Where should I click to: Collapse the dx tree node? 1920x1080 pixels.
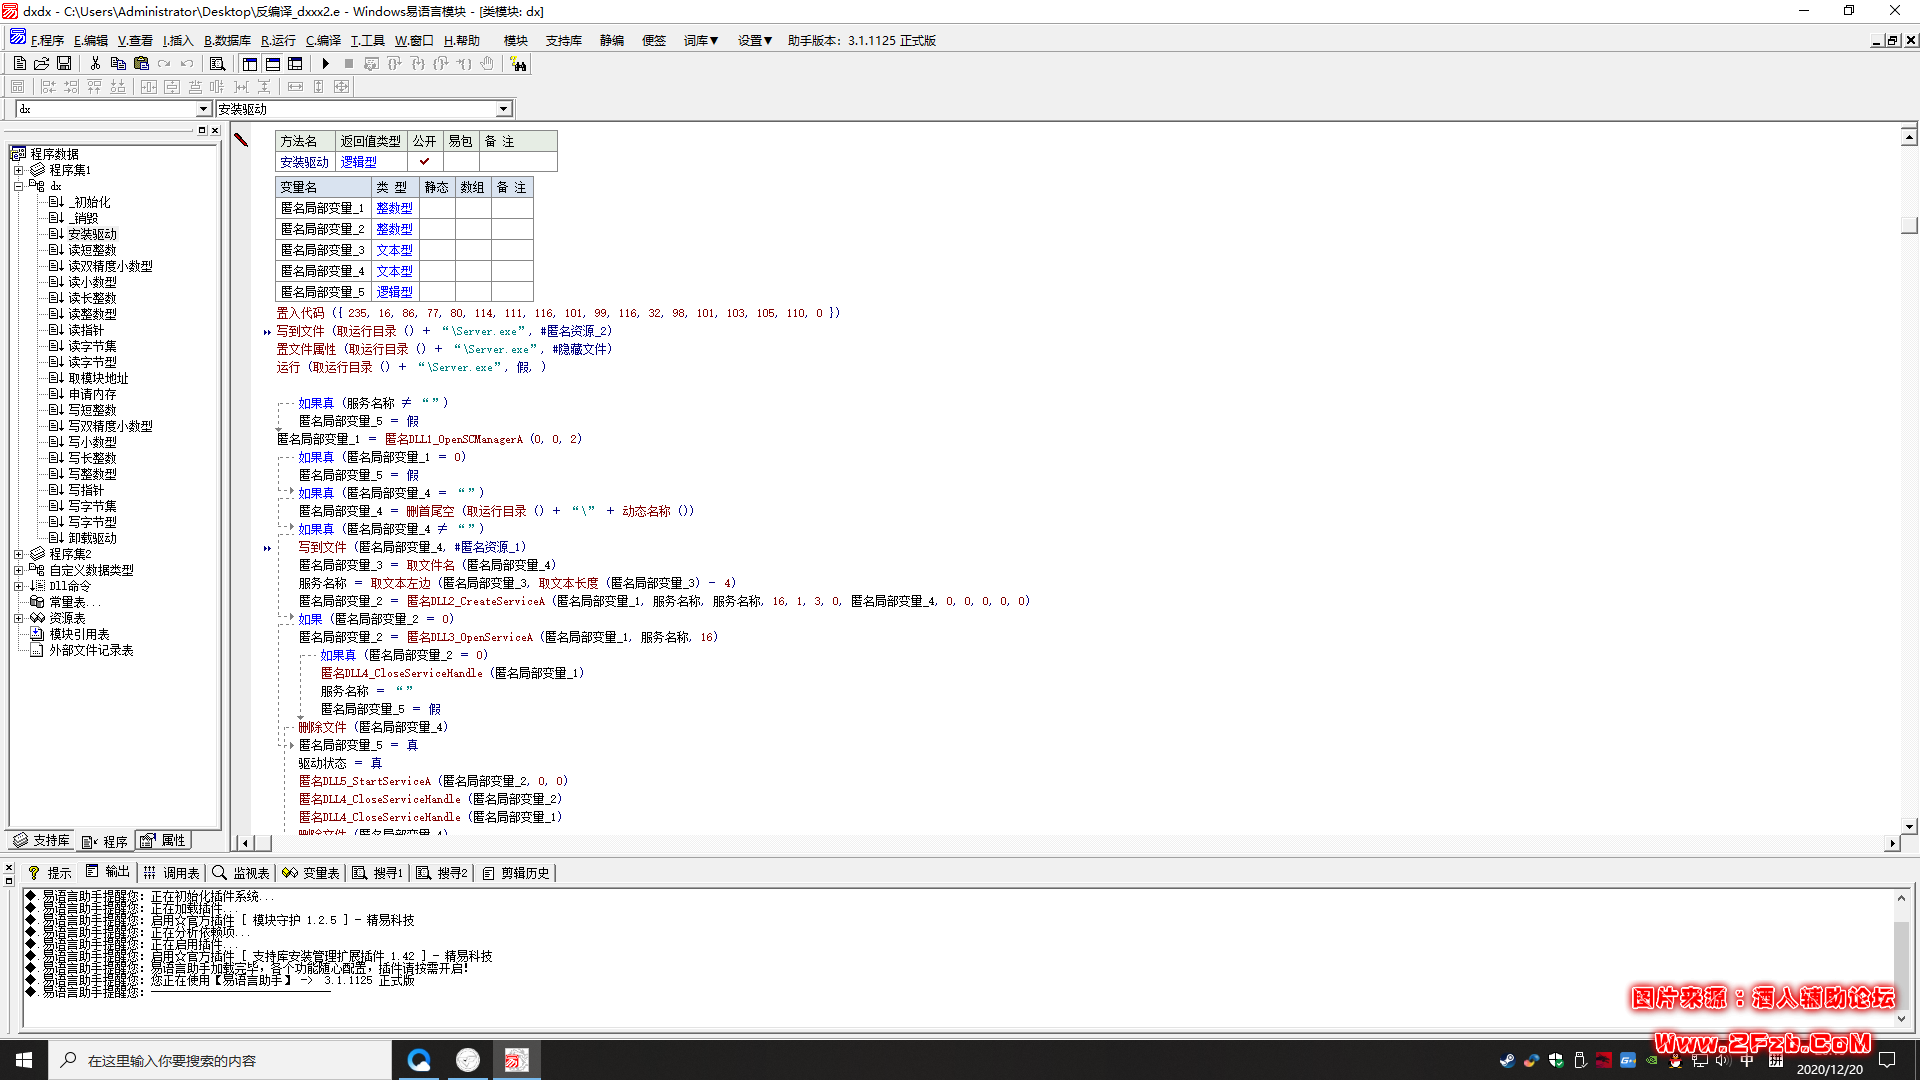[x=18, y=186]
